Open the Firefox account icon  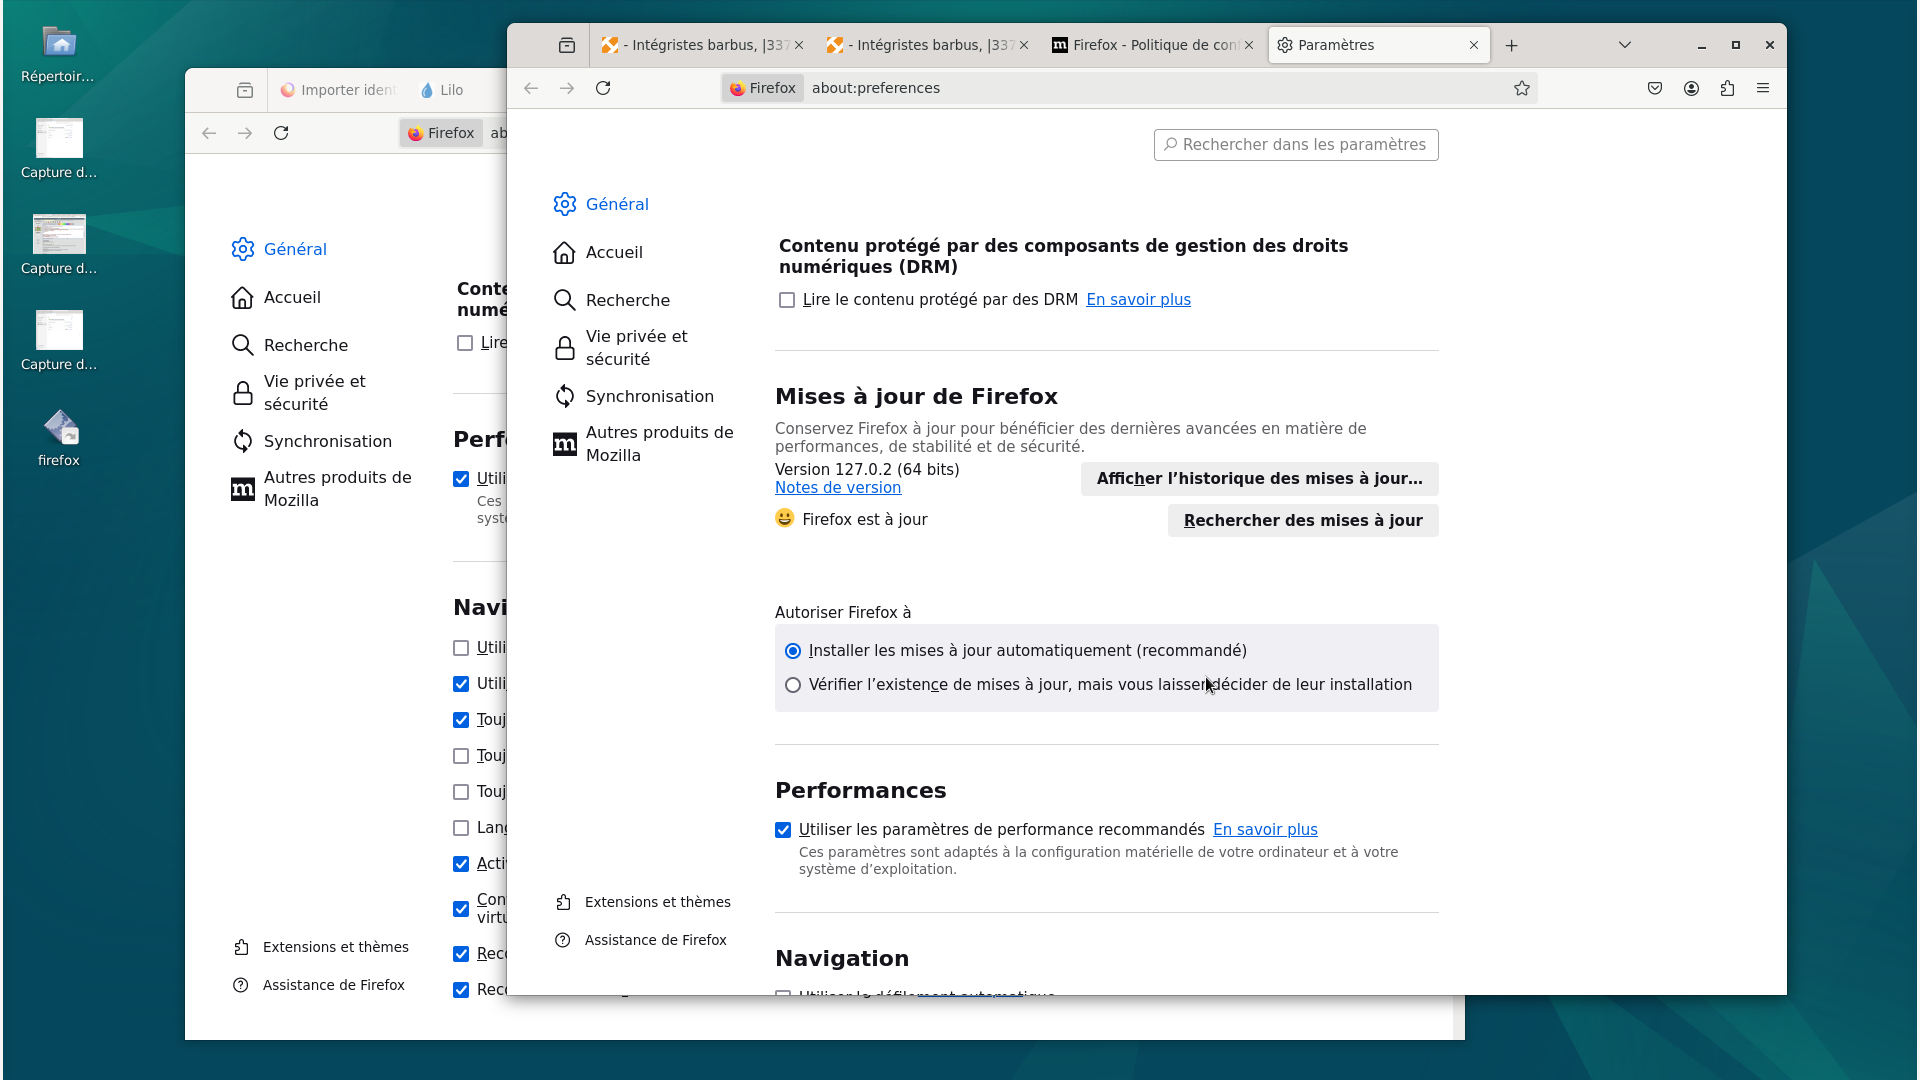1691,88
